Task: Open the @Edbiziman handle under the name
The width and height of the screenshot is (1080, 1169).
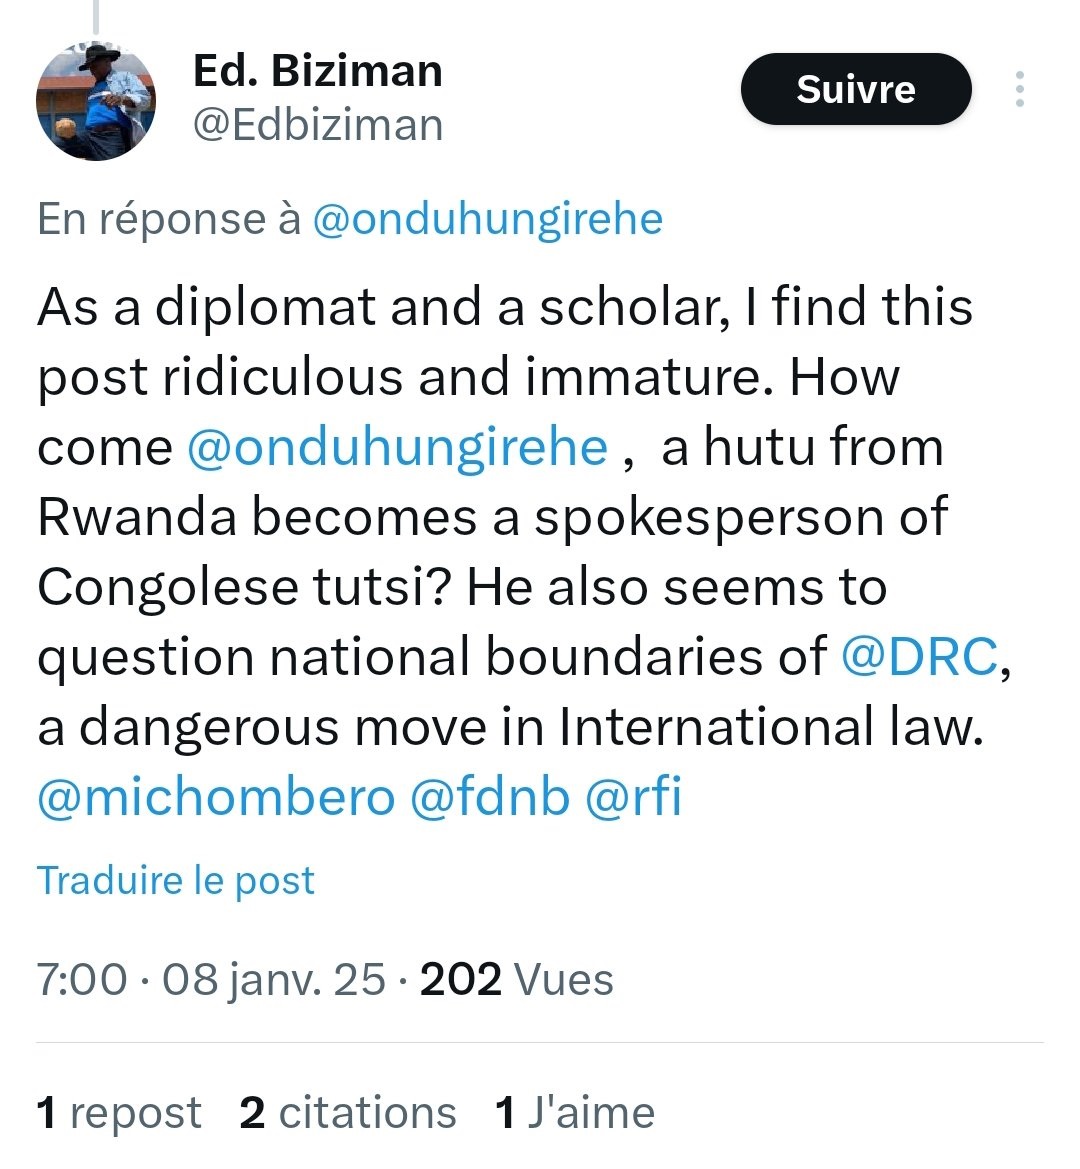Action: (x=317, y=125)
